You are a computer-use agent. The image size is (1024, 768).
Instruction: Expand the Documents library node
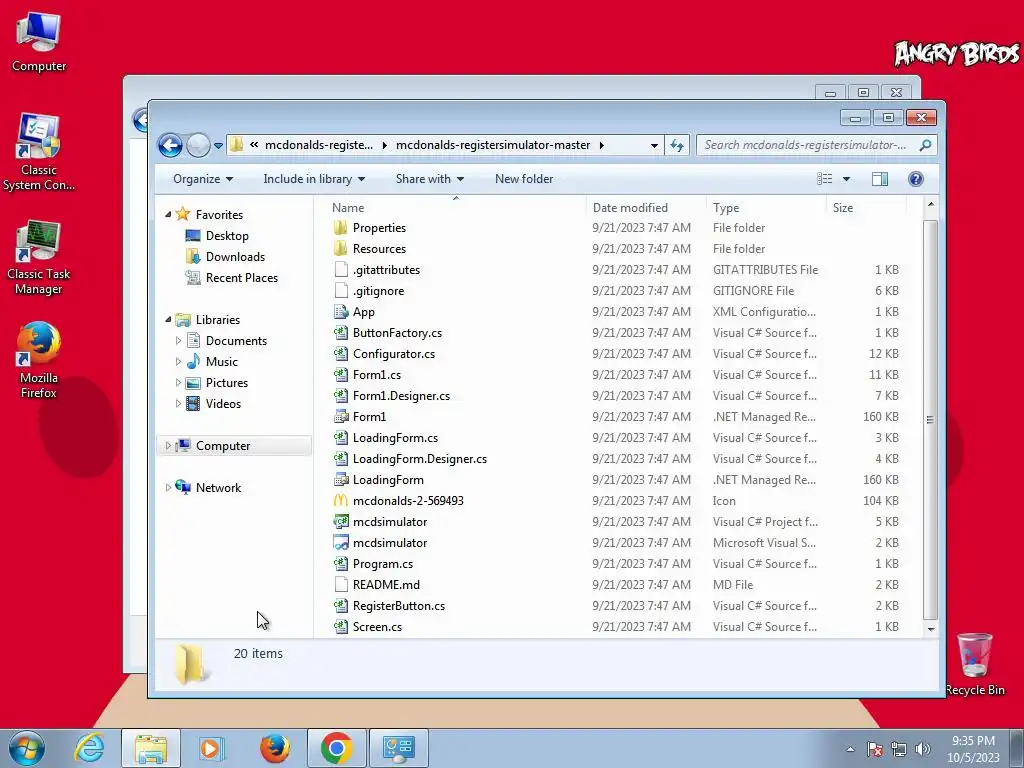click(178, 340)
